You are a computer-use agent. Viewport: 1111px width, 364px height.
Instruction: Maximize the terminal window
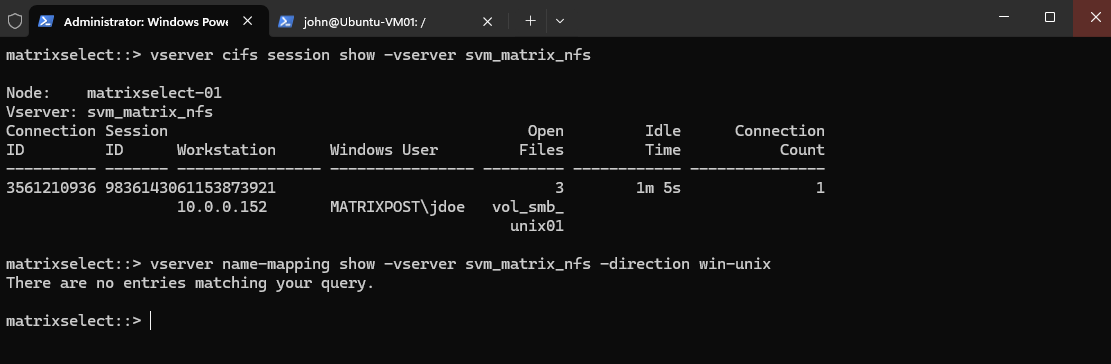(x=1050, y=18)
